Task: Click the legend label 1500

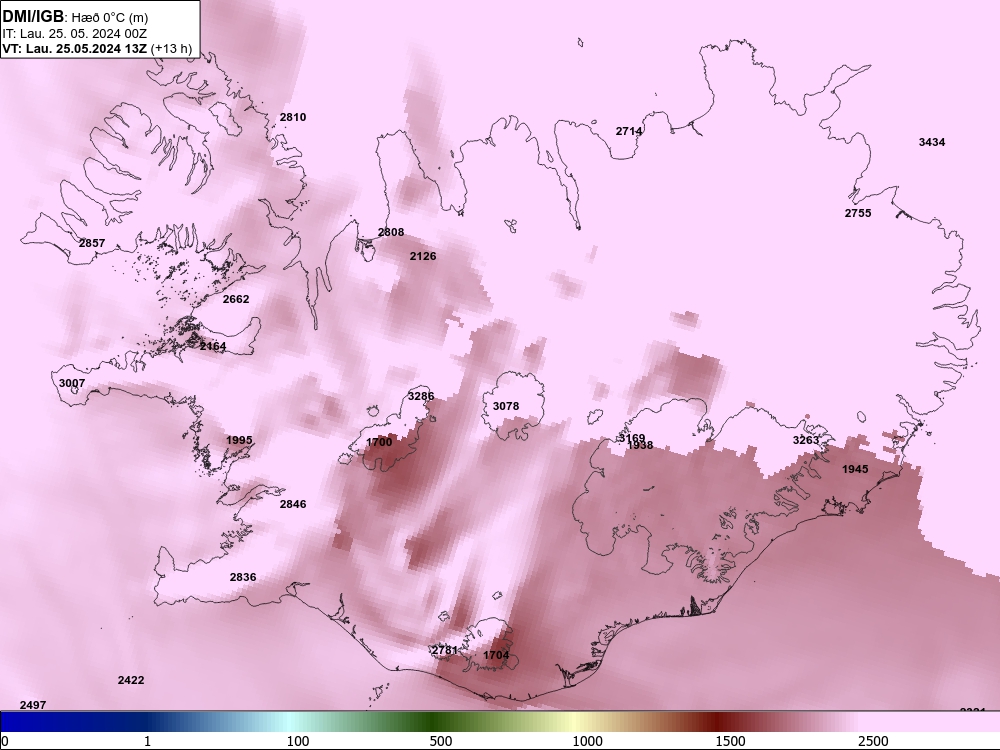Action: click(730, 741)
